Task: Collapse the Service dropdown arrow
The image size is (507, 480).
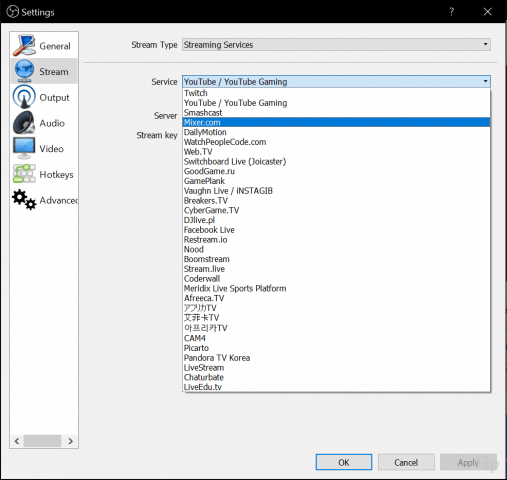Action: (485, 81)
